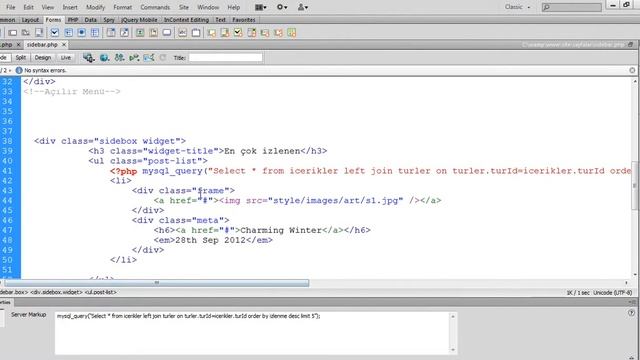Insert a Checkbox form element
This screenshot has height=360, width=640.
click(55, 33)
